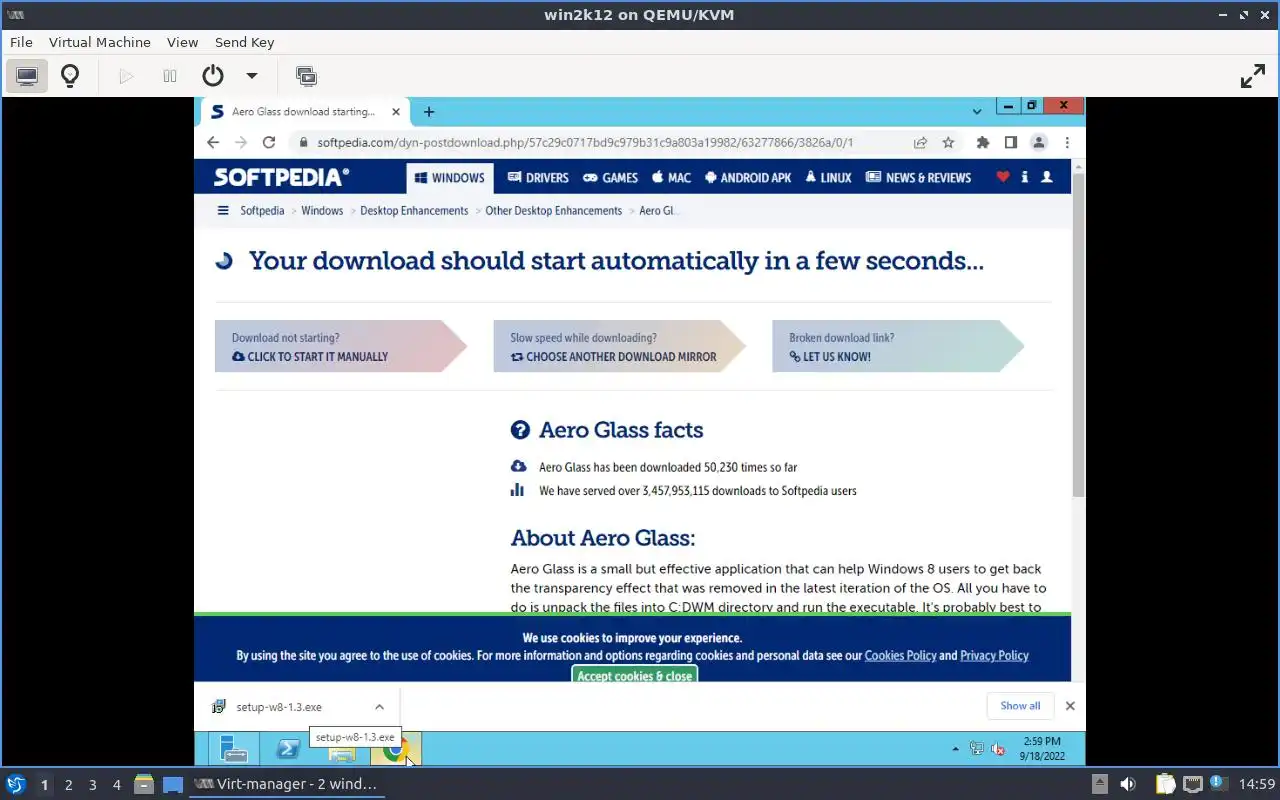The image size is (1280, 800).
Task: Click the Softpedia info icon
Action: pos(1025,177)
